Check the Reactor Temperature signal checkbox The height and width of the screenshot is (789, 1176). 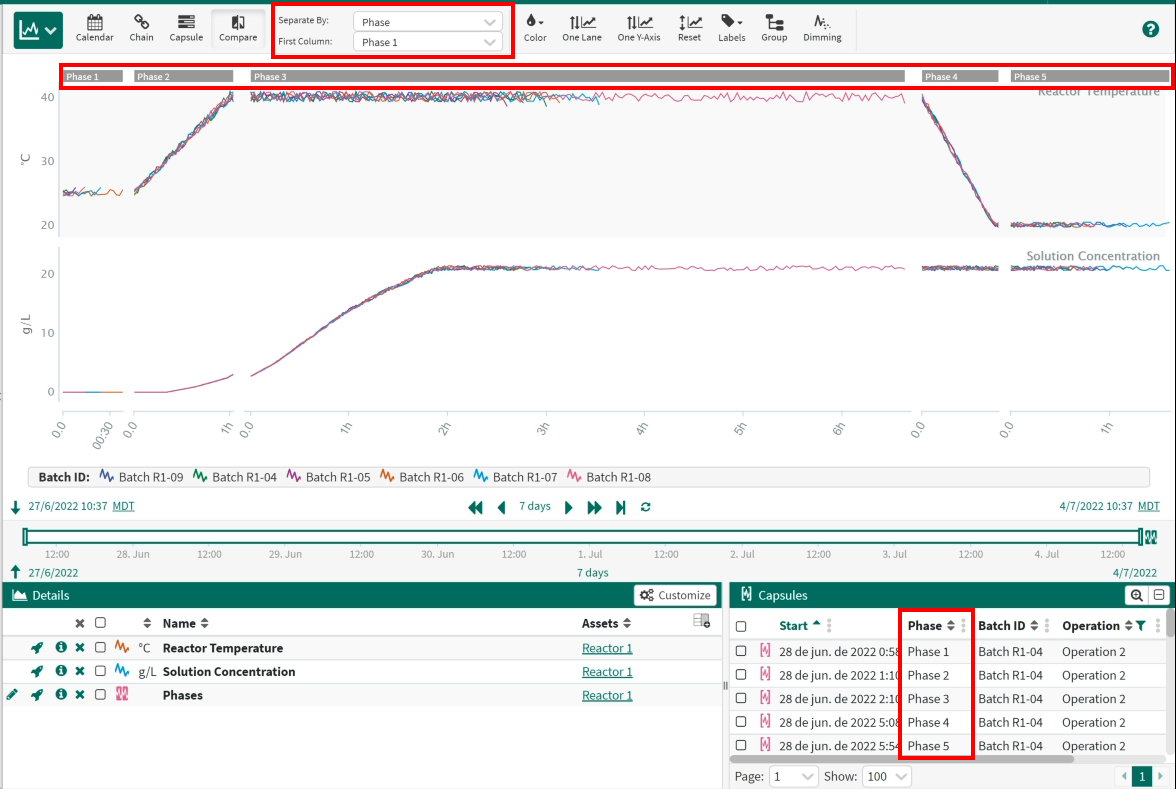100,648
